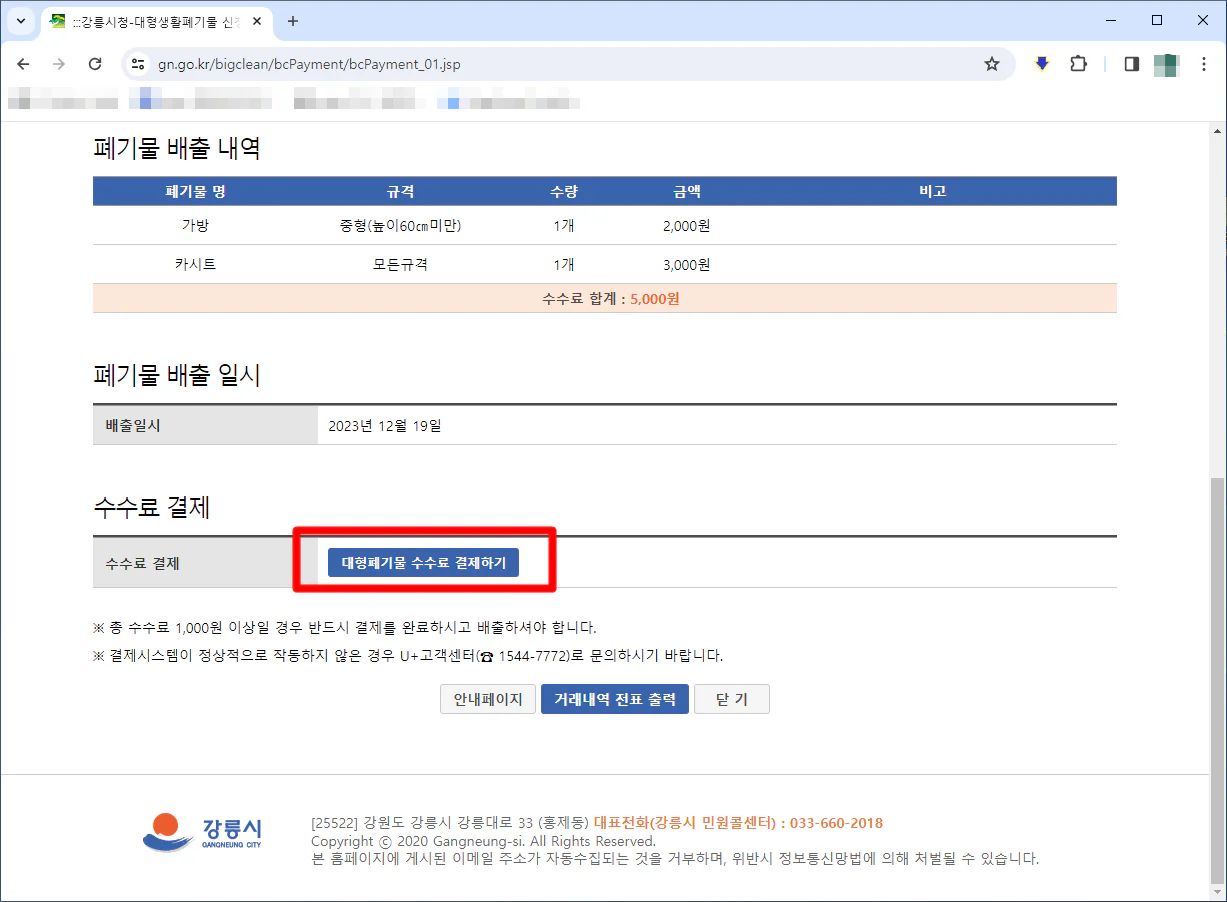Screen dimensions: 1227x902
Task: Click the site information icon in address bar
Action: click(x=139, y=64)
